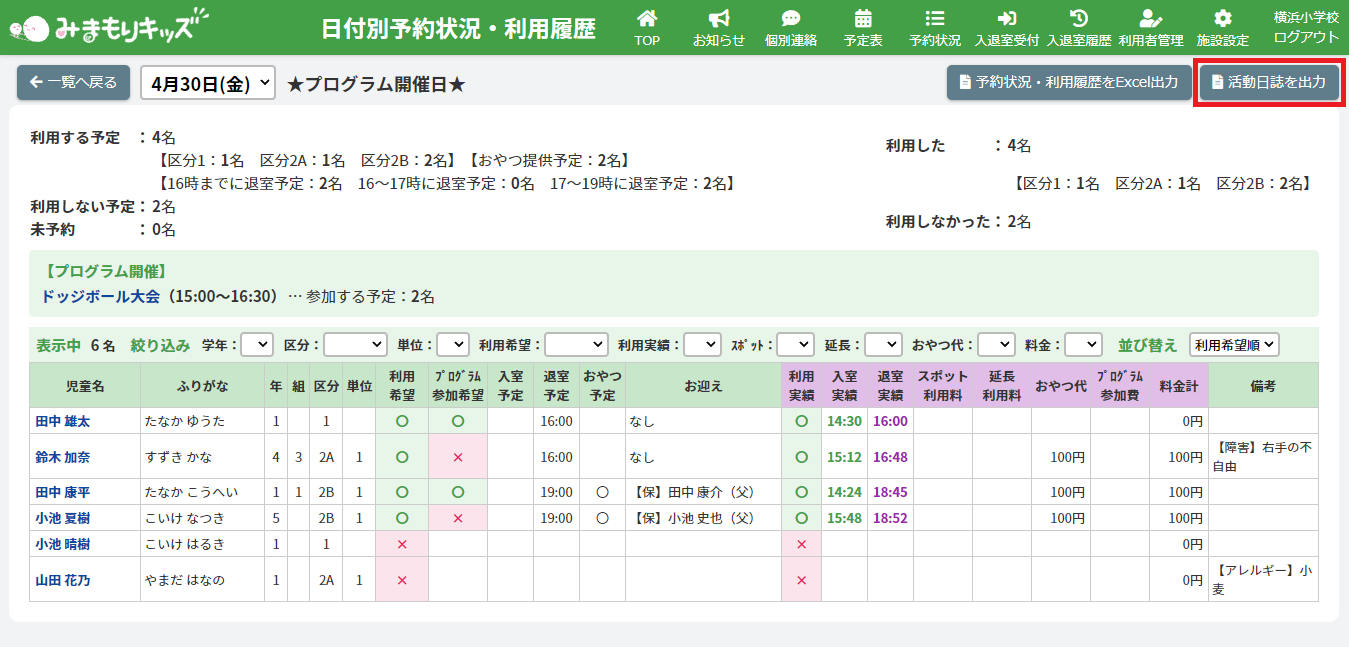Open child name link 鈴木 加奈

click(x=62, y=457)
